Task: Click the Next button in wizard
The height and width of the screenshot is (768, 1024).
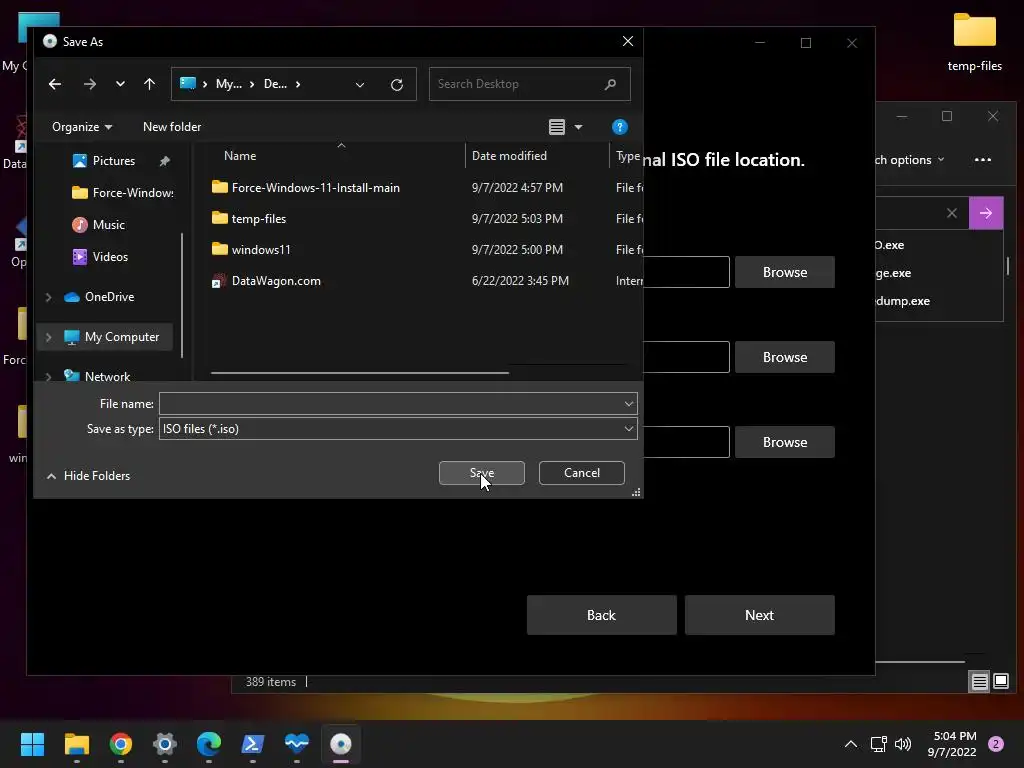Action: 760,615
